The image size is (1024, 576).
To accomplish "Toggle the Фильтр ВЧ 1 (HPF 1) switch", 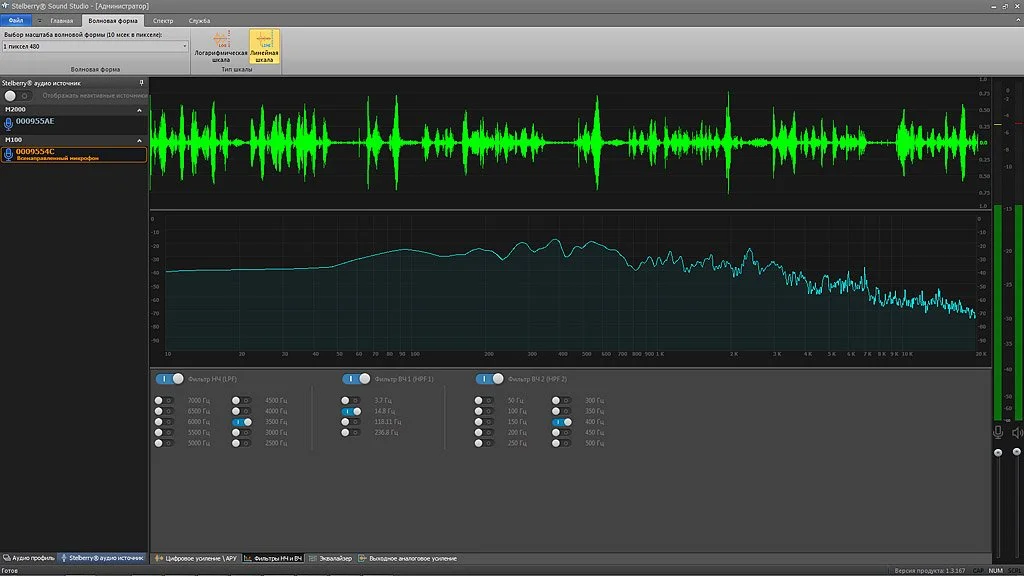I will [x=357, y=379].
